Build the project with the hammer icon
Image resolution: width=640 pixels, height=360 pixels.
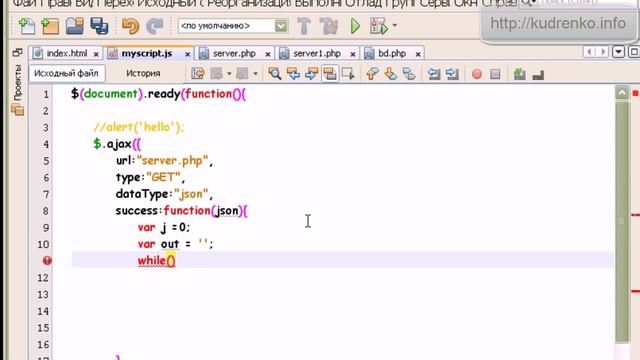pos(304,26)
